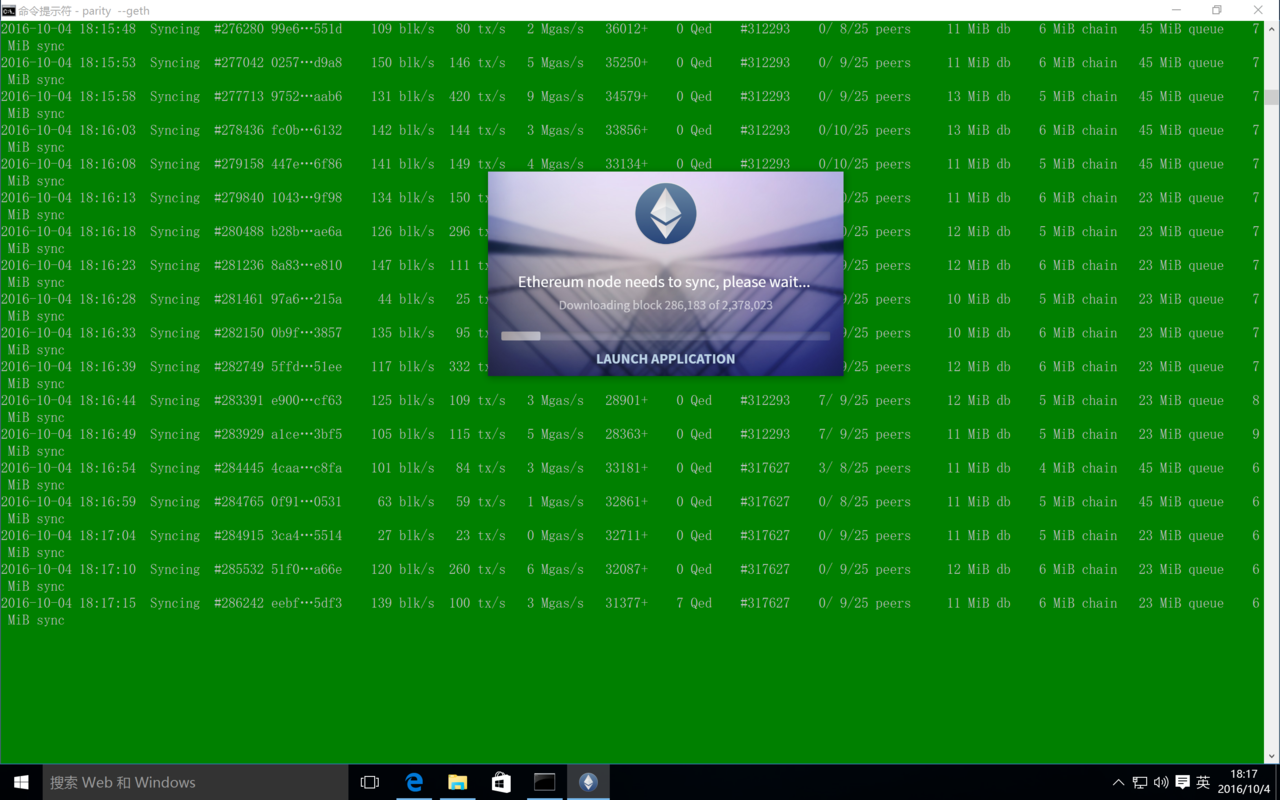This screenshot has height=800, width=1280.
Task: Click the "7 Qed" value in the last line
Action: (694, 604)
